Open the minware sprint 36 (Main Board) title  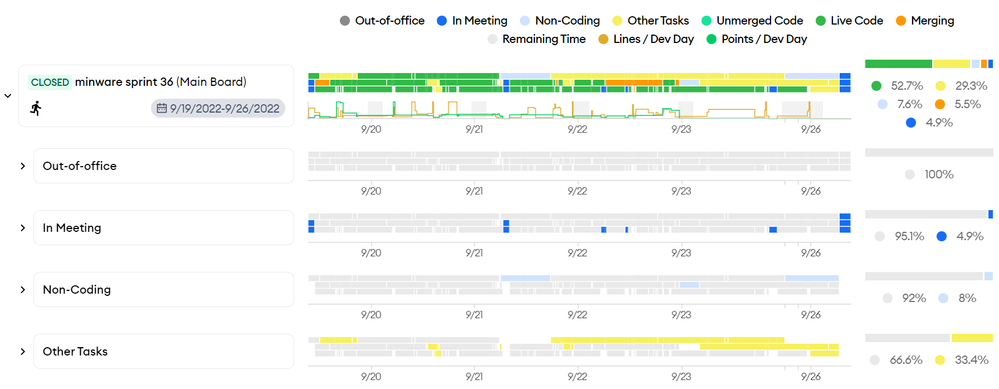161,81
